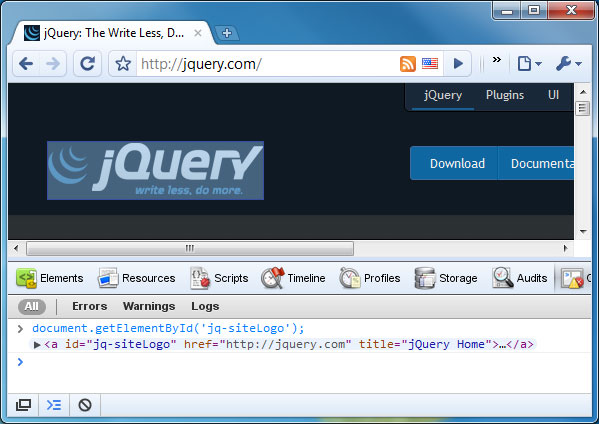Expand the <a id="jq-siteLogo"> result node
599x424 pixels.
click(37, 345)
